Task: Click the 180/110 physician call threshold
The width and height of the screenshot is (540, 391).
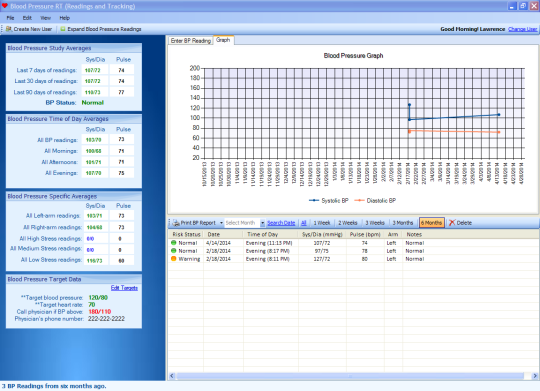Action: point(100,311)
